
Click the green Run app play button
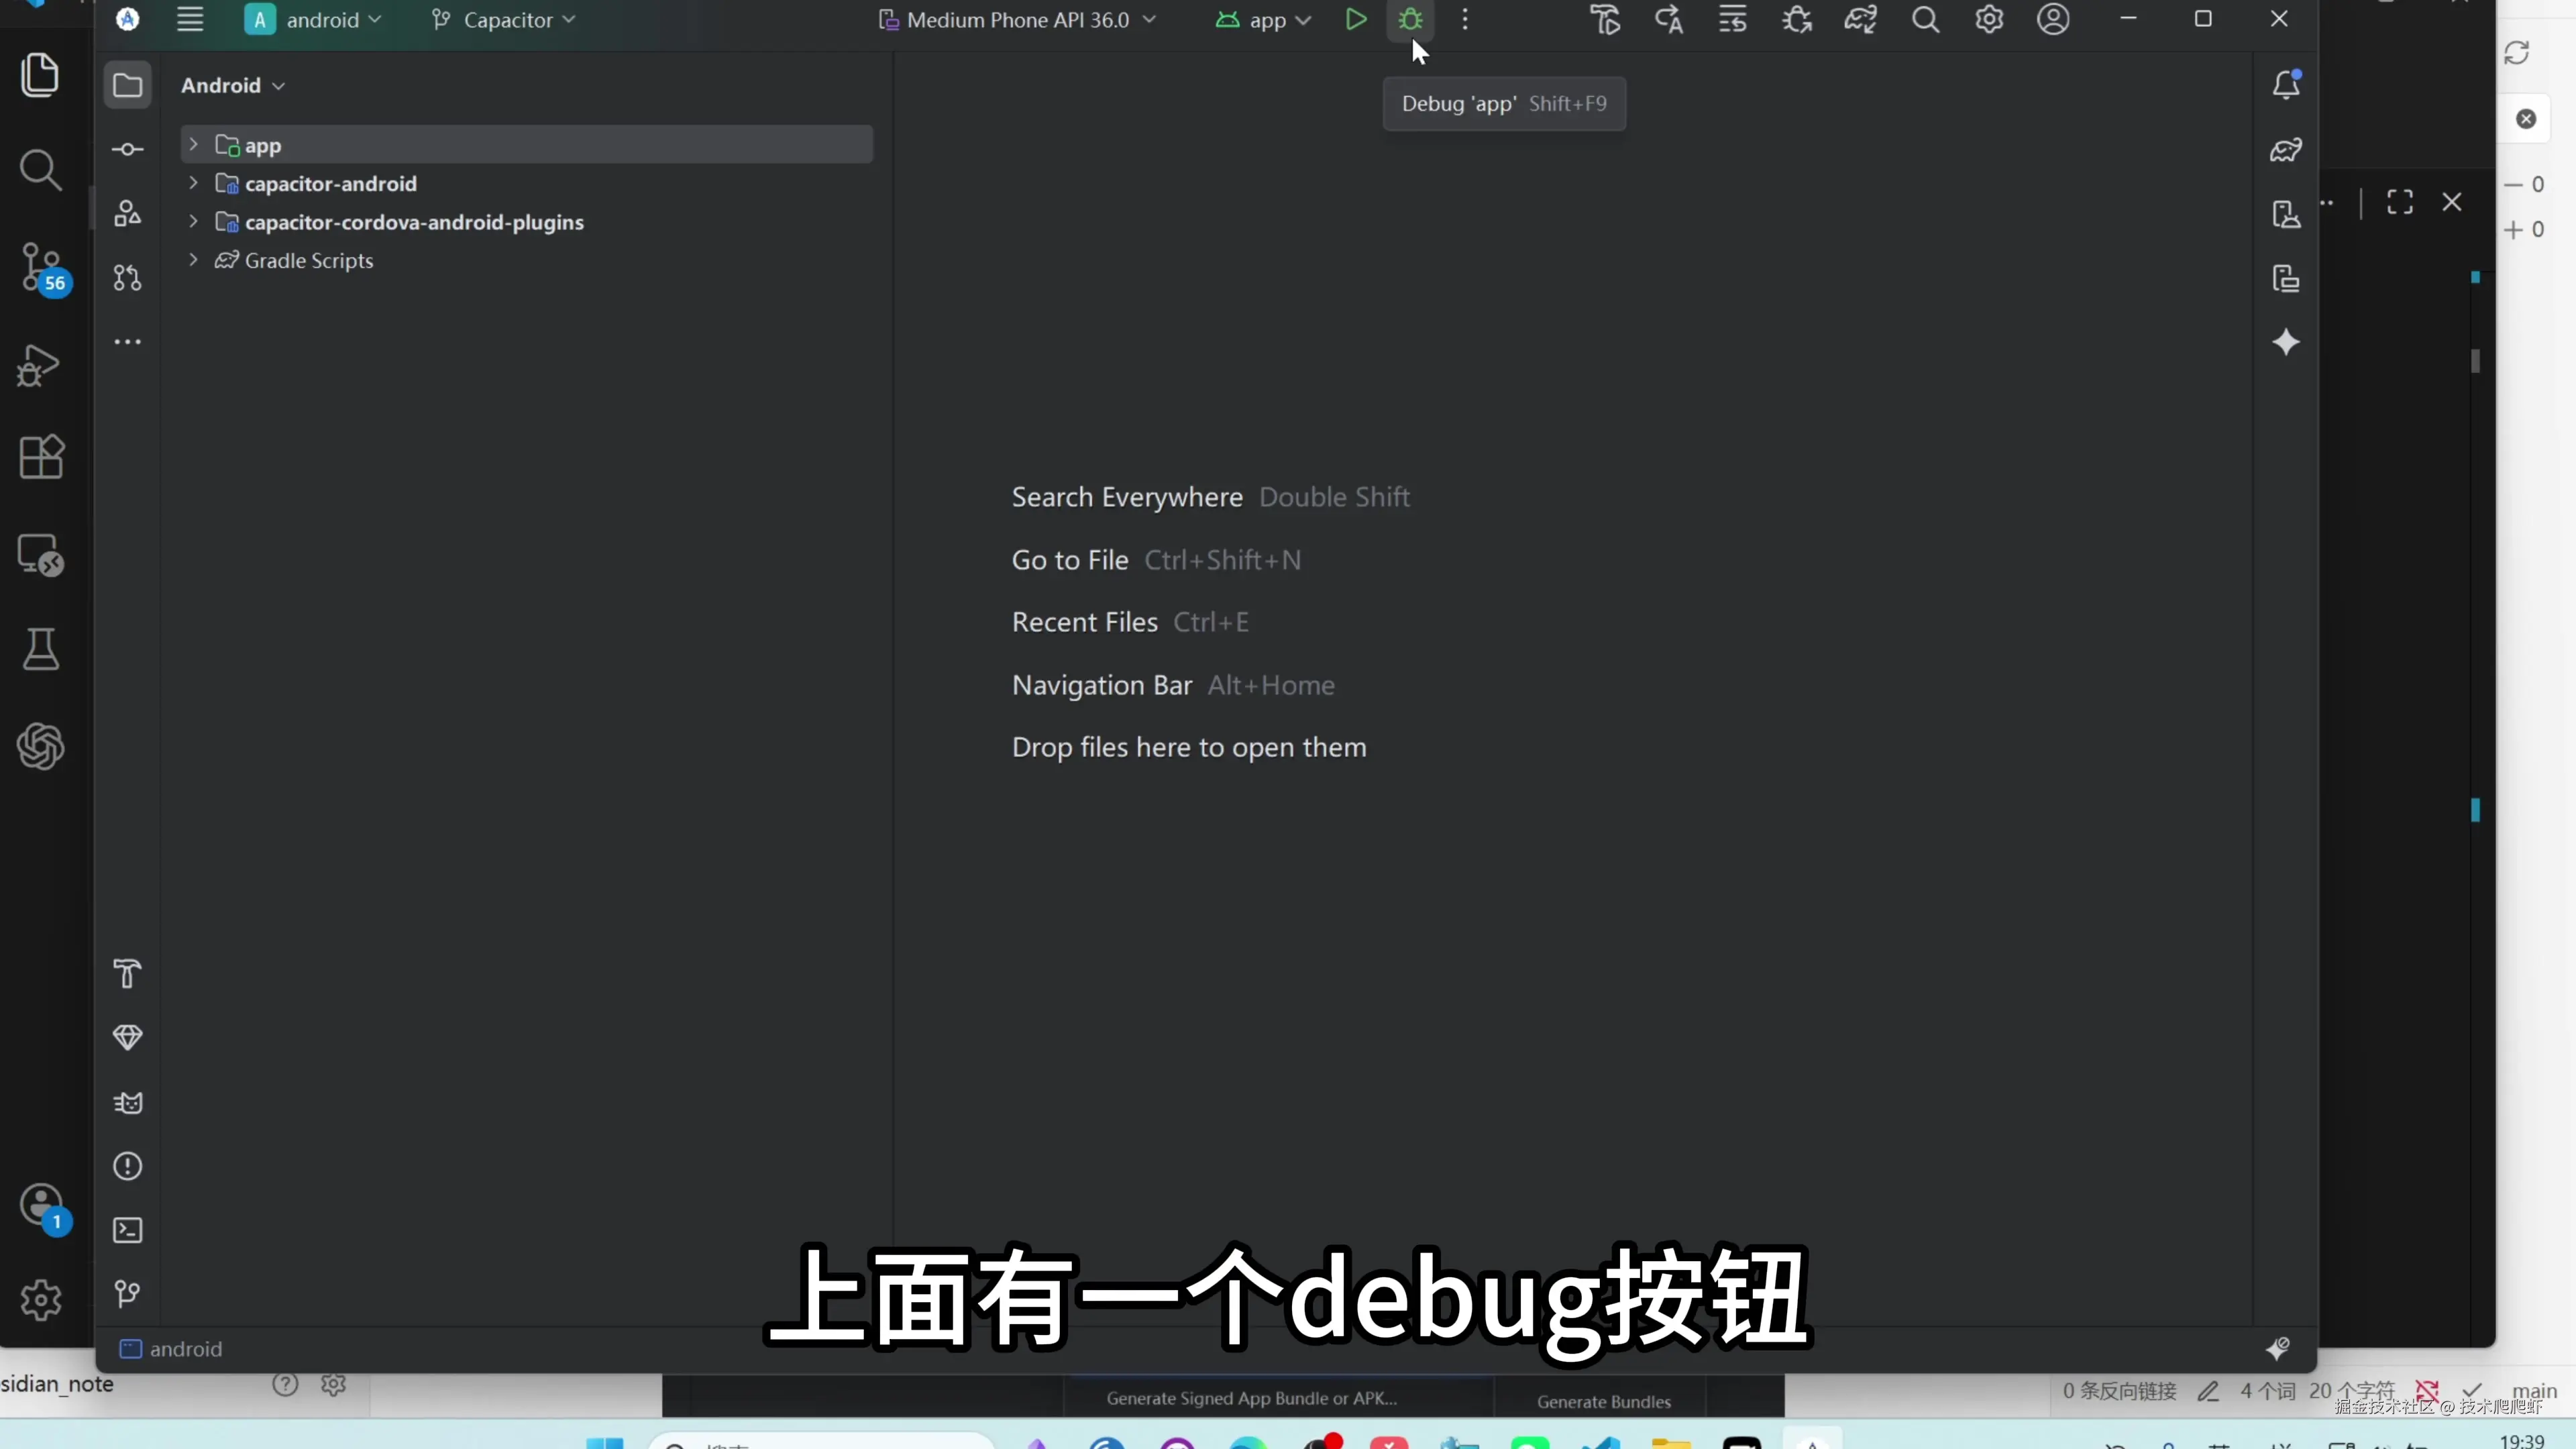click(1355, 20)
